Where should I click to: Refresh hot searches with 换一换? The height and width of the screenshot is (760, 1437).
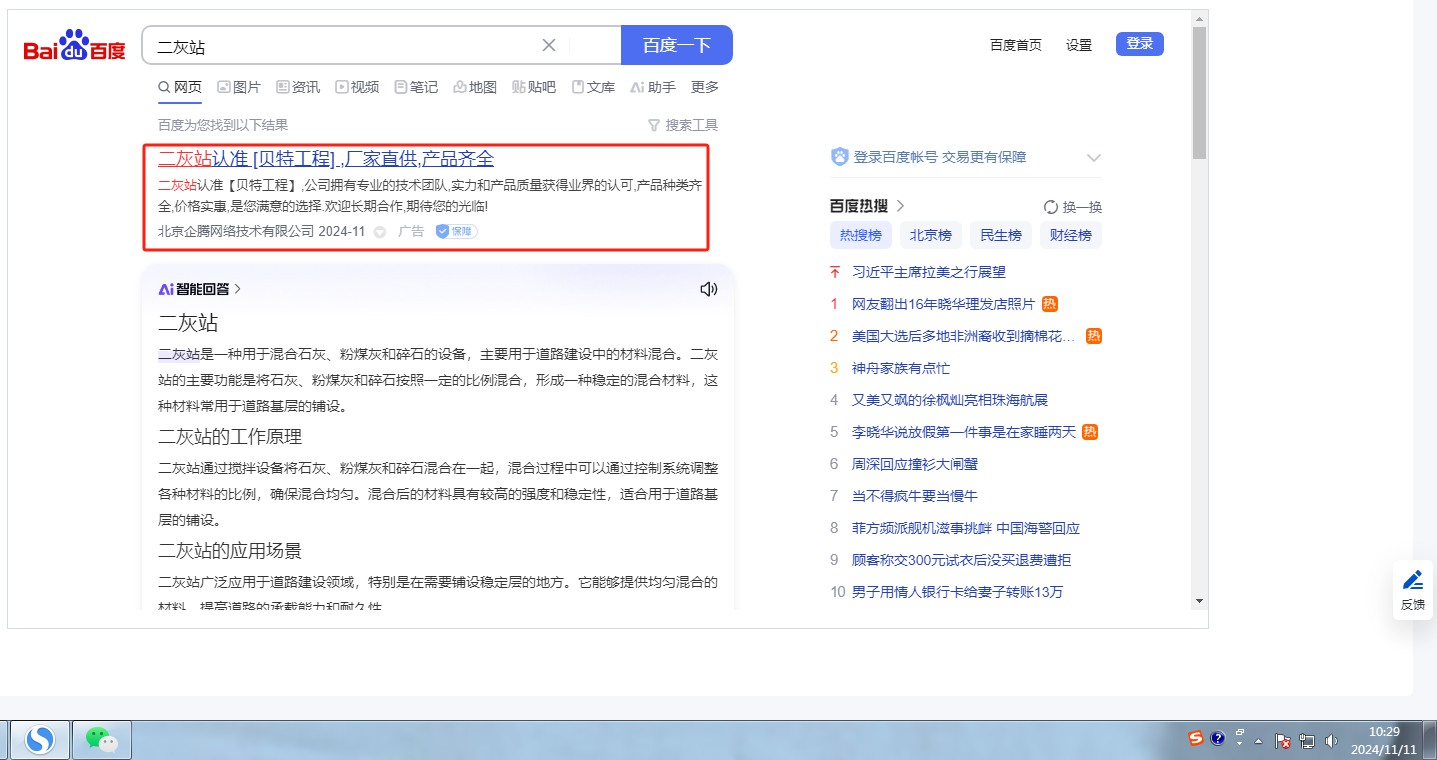pos(1072,207)
